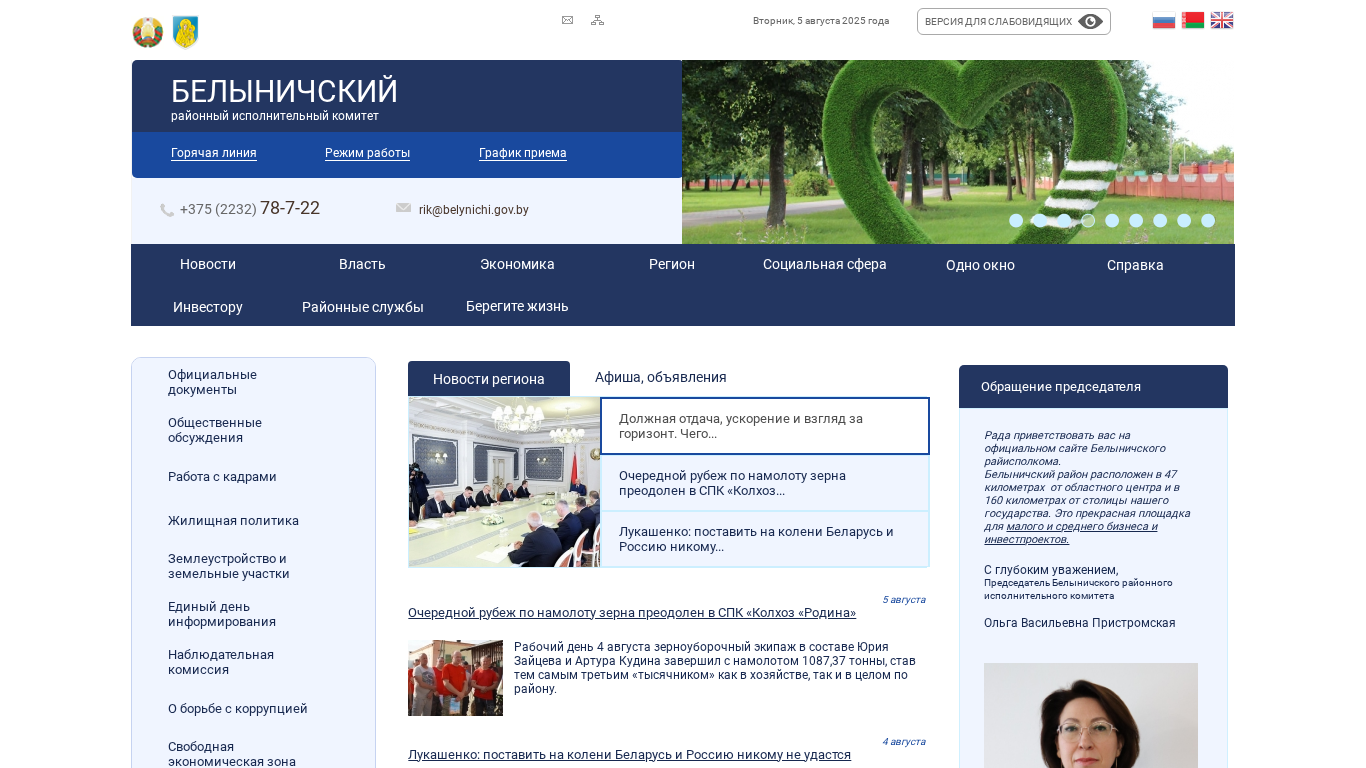The width and height of the screenshot is (1366, 768).
Task: Click the Belynichi district coat of arms
Action: pos(186,32)
